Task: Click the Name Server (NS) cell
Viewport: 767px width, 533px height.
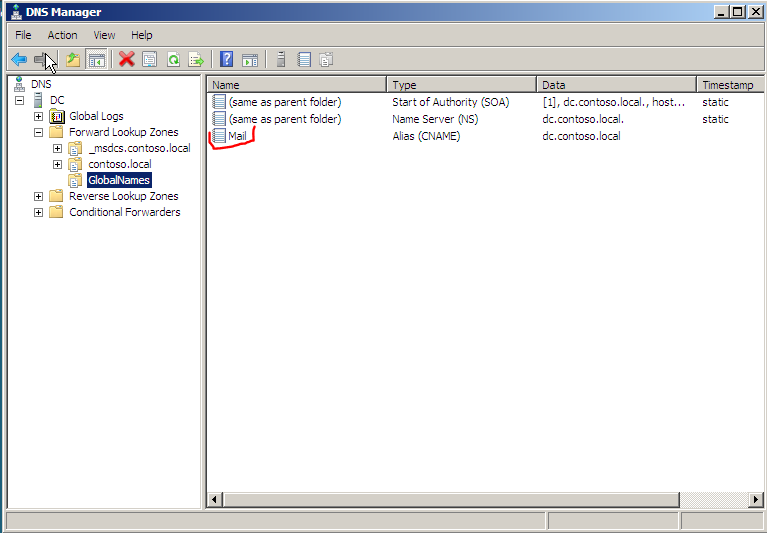Action: click(435, 119)
